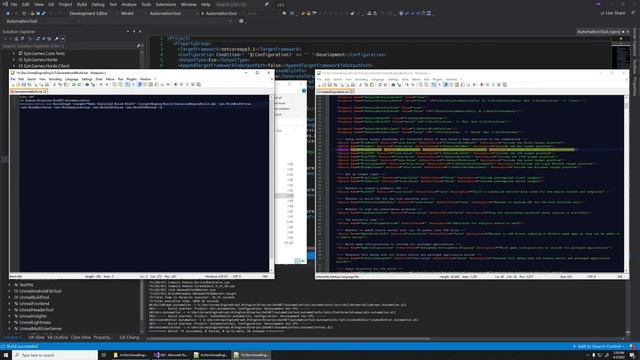The width and height of the screenshot is (640, 360).
Task: Click vertical scrollbar of XML Notepad++ editor
Action: coord(626,184)
